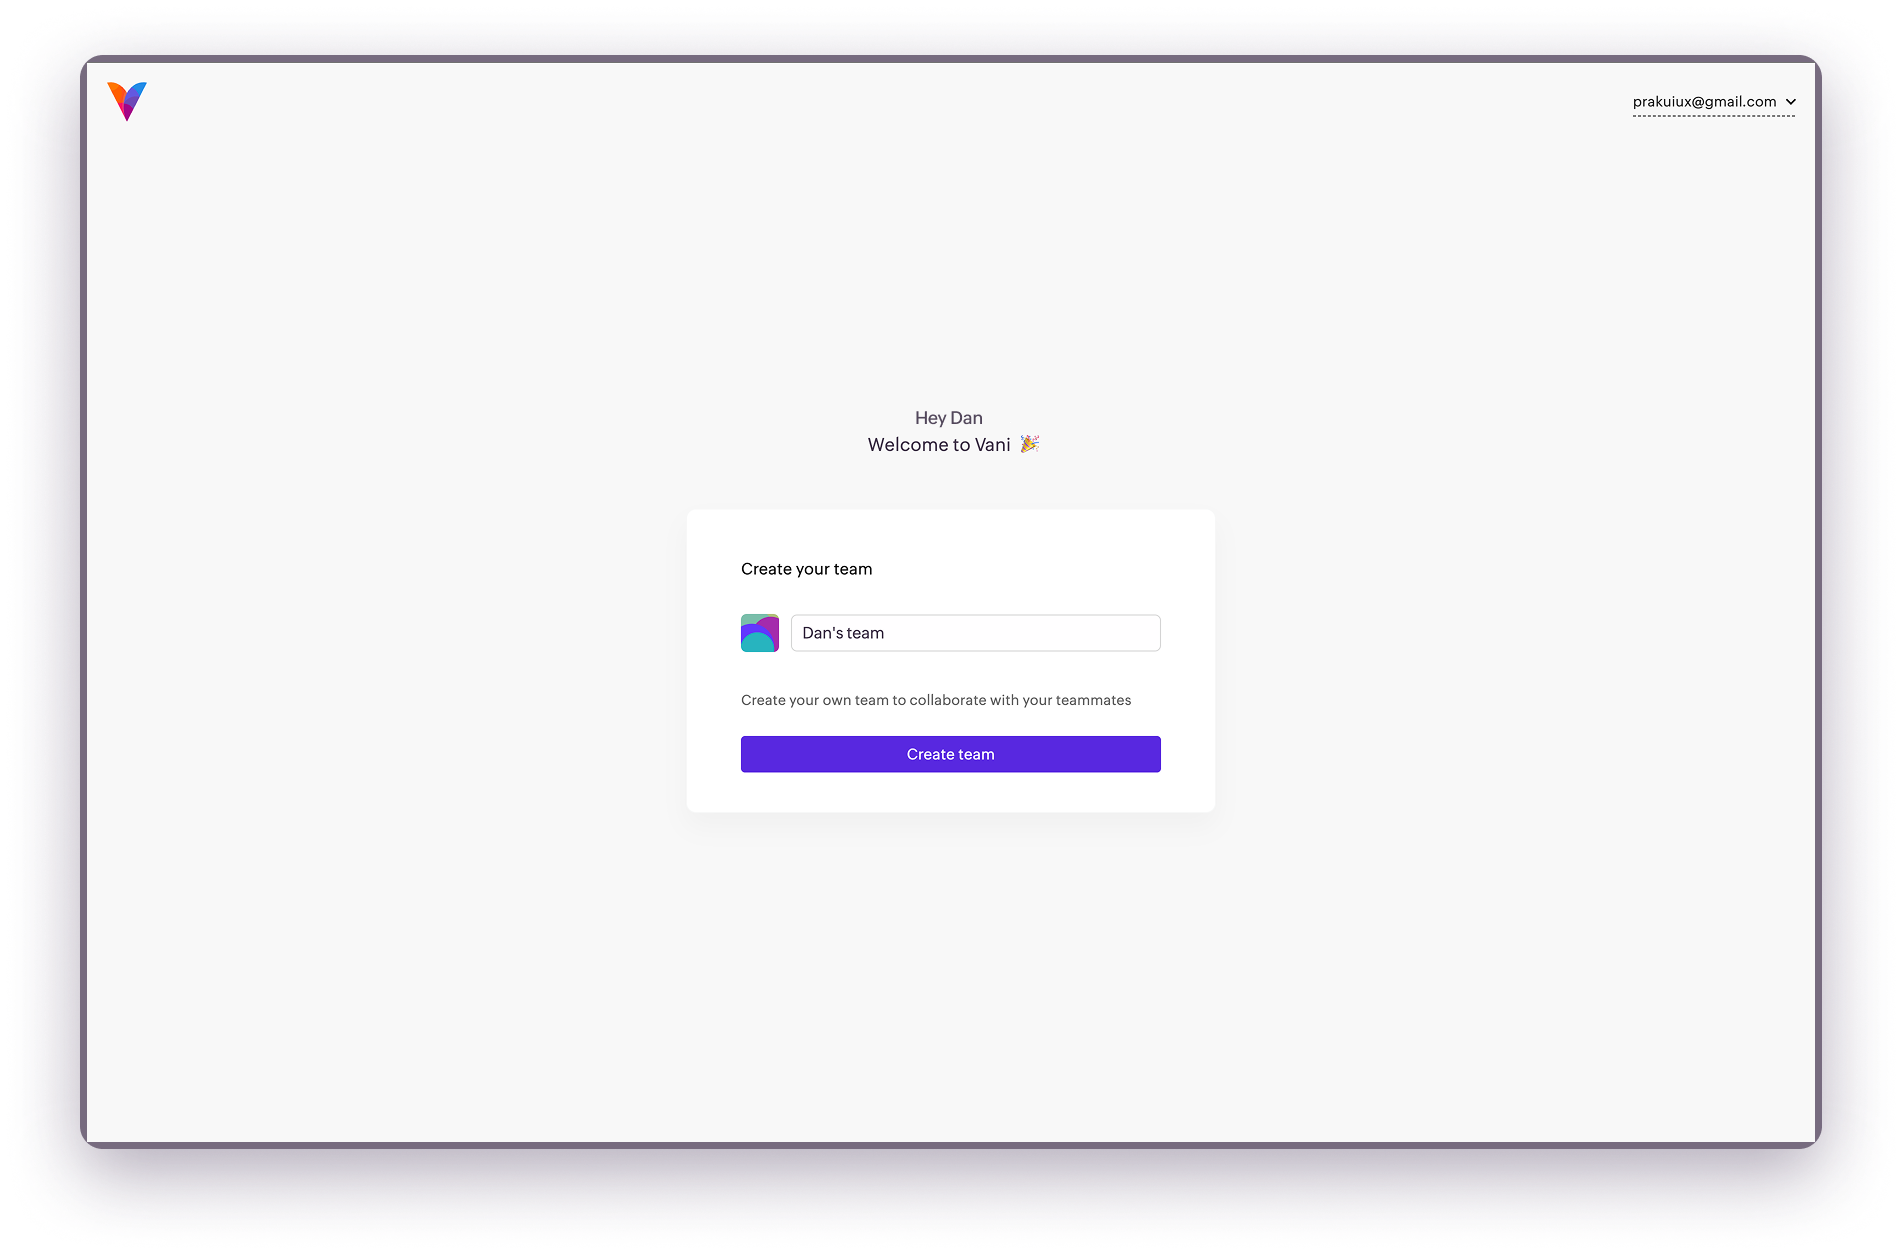Image resolution: width=1902 pixels, height=1254 pixels.
Task: Click the word "Dan's" in the input
Action: [x=823, y=633]
